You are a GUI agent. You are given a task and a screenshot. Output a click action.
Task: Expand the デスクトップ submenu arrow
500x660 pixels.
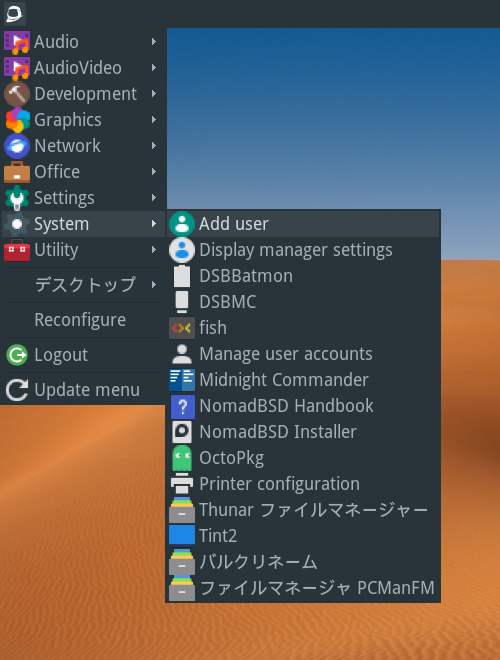click(x=154, y=285)
